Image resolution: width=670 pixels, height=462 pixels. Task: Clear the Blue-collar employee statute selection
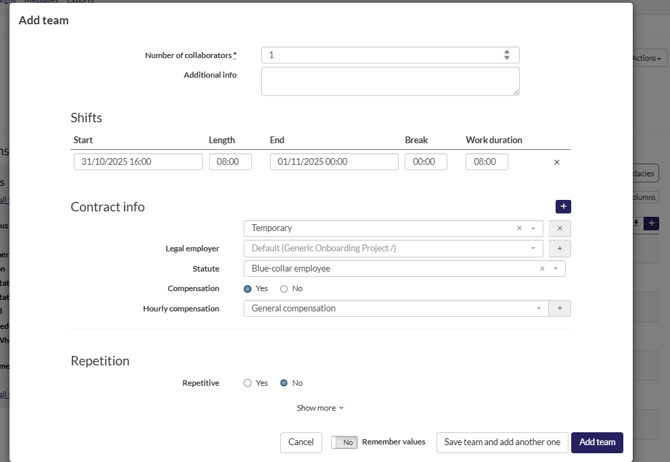point(542,268)
